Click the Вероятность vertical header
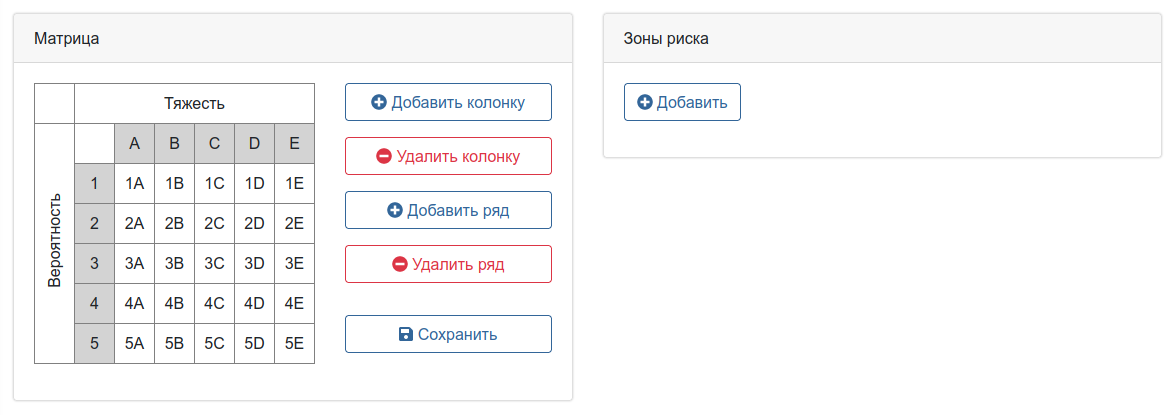 (x=55, y=243)
